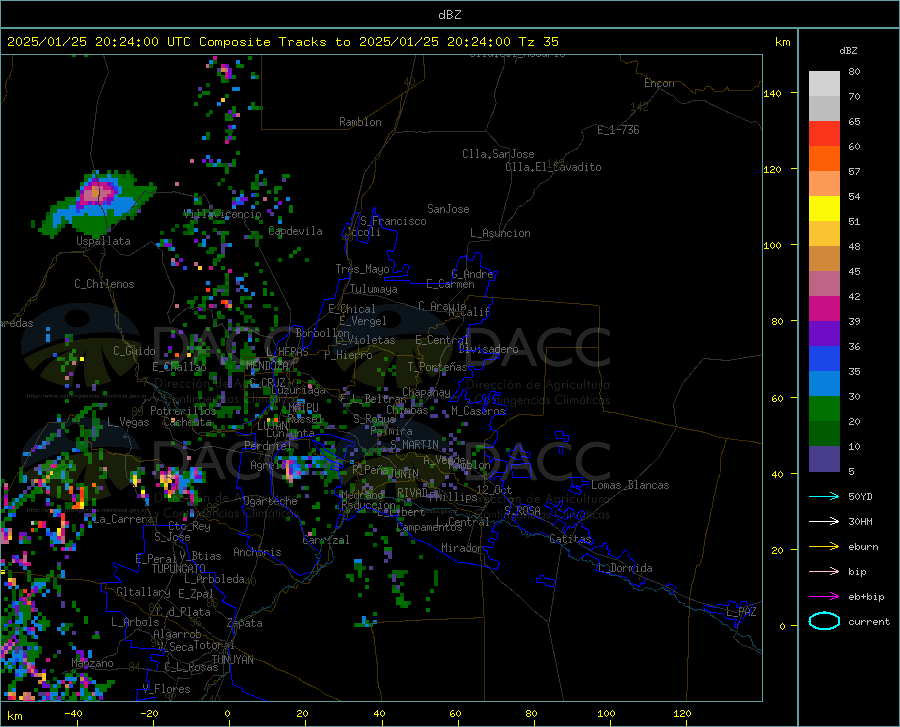Click the cyan 50YD arrow icon
Viewport: 900px width, 727px height.
coord(824,496)
